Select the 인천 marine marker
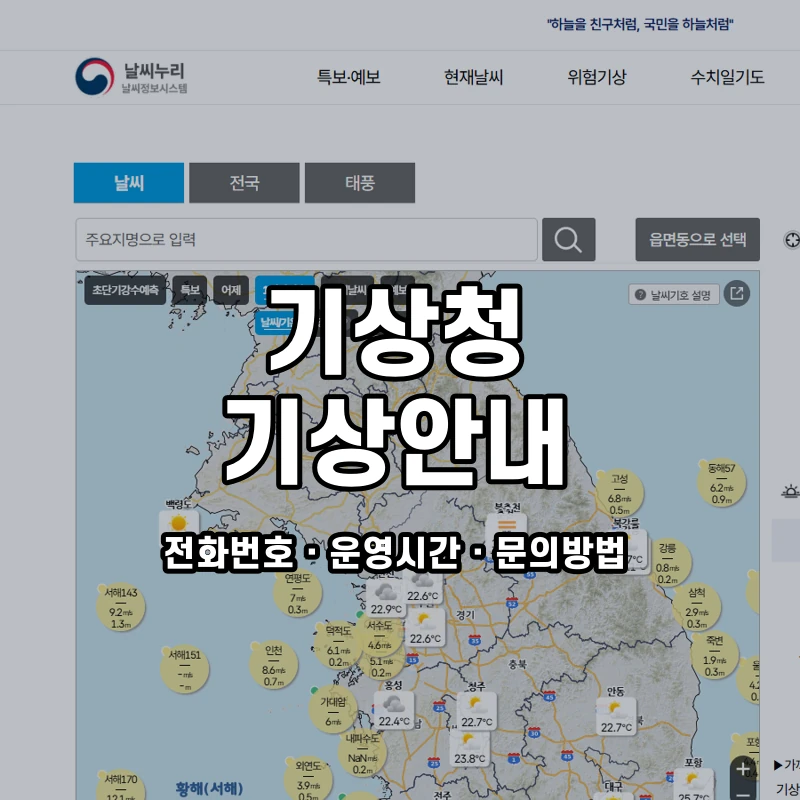Viewport: 800px width, 800px height. point(274,665)
